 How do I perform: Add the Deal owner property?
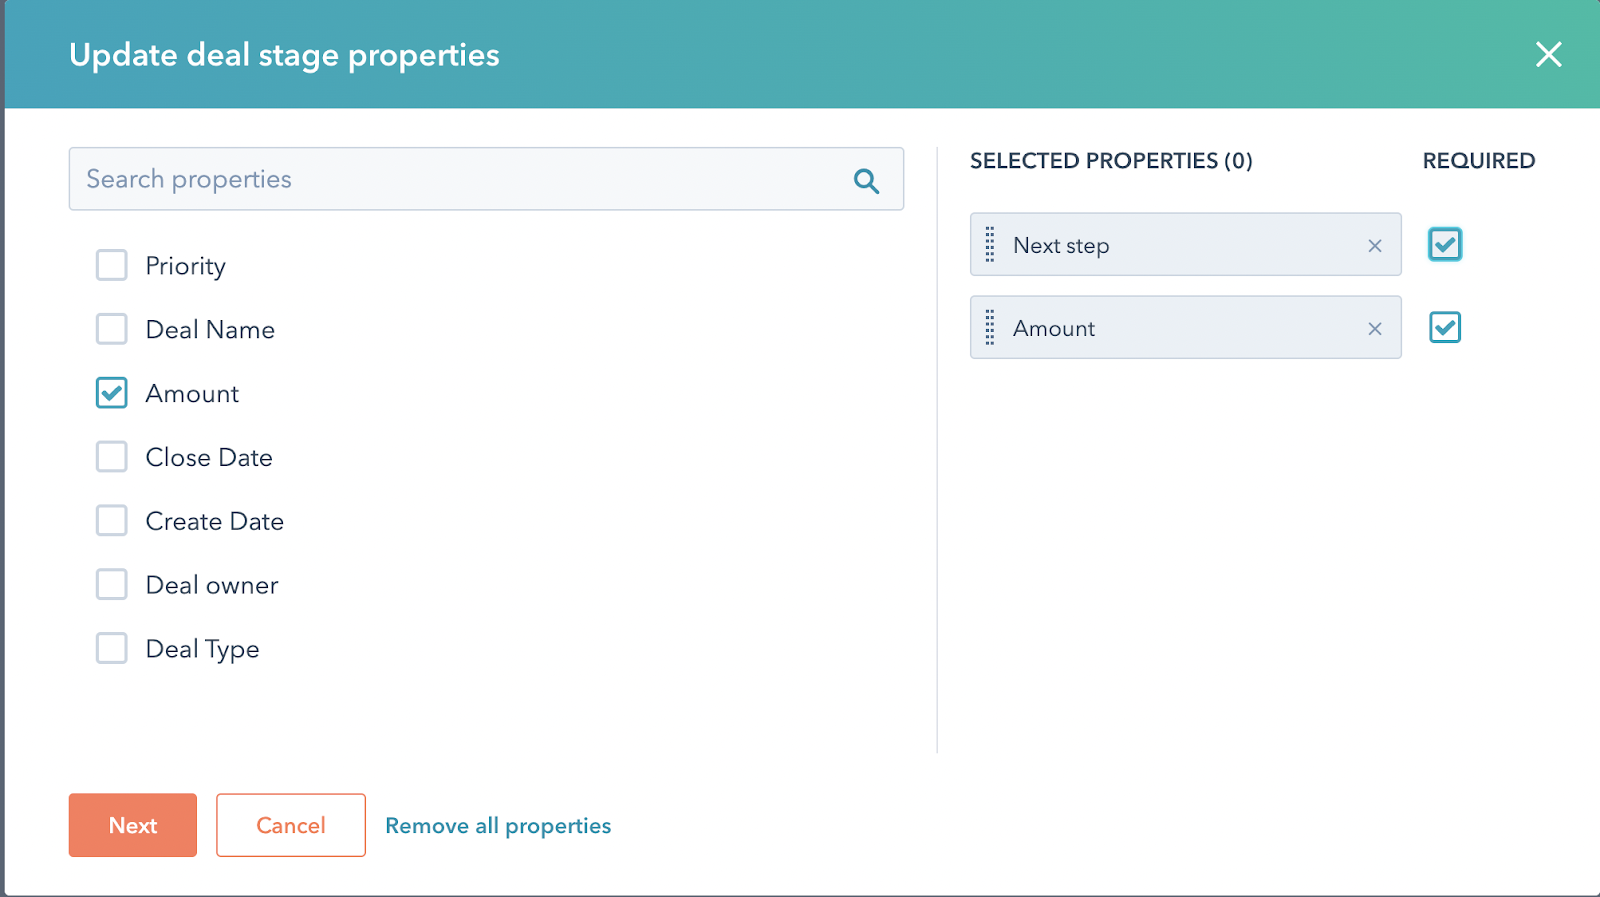[112, 585]
